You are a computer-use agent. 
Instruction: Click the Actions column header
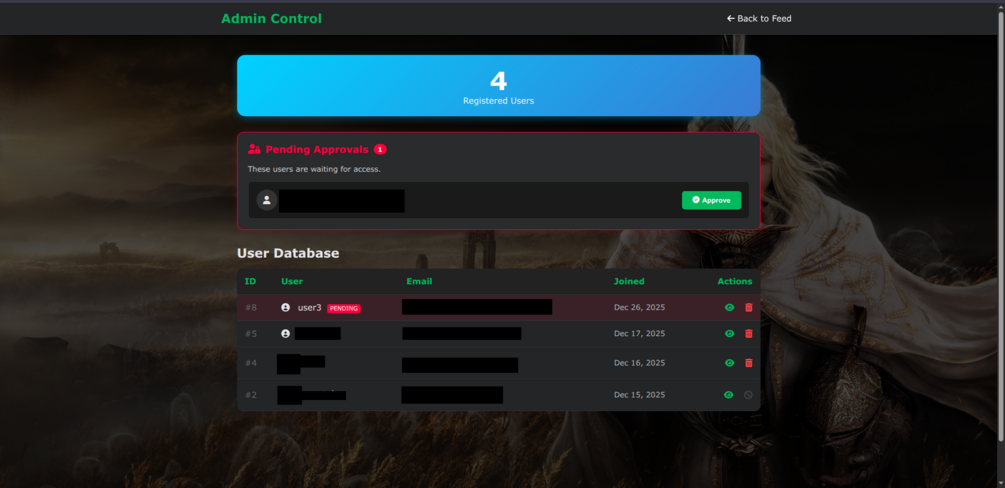coord(735,281)
